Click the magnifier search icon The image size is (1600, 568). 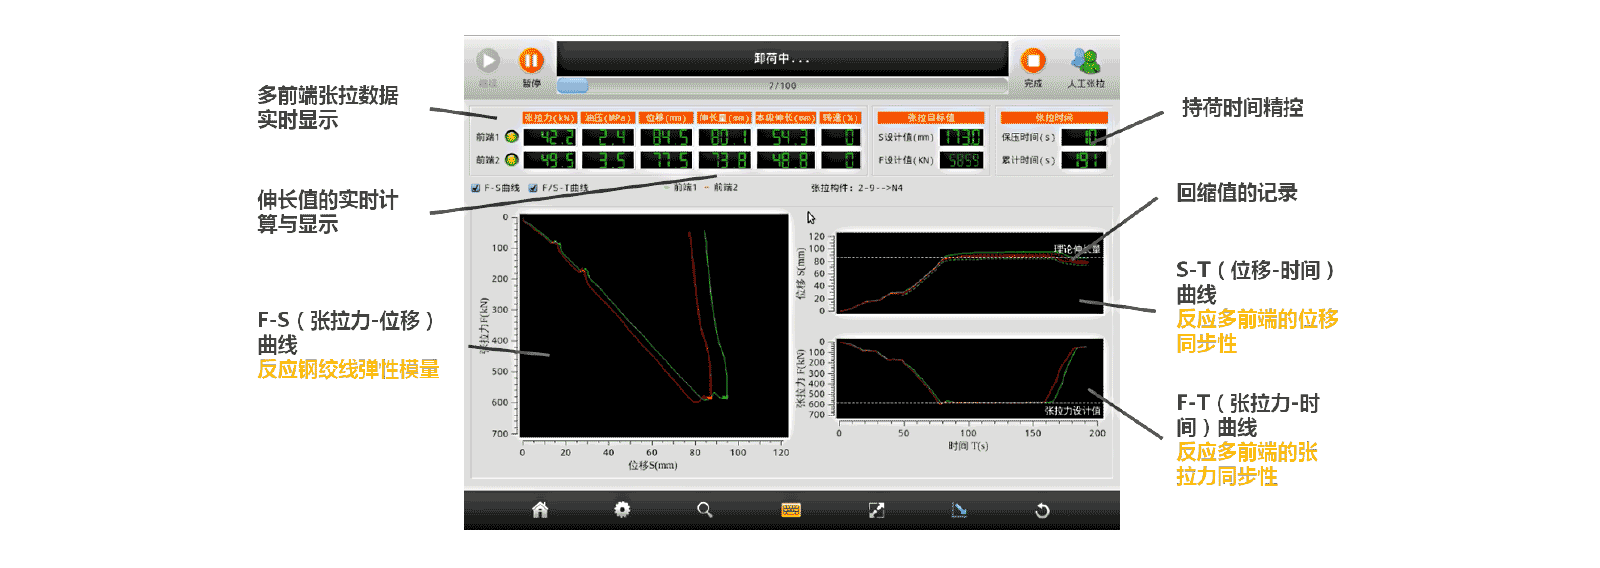tap(705, 510)
